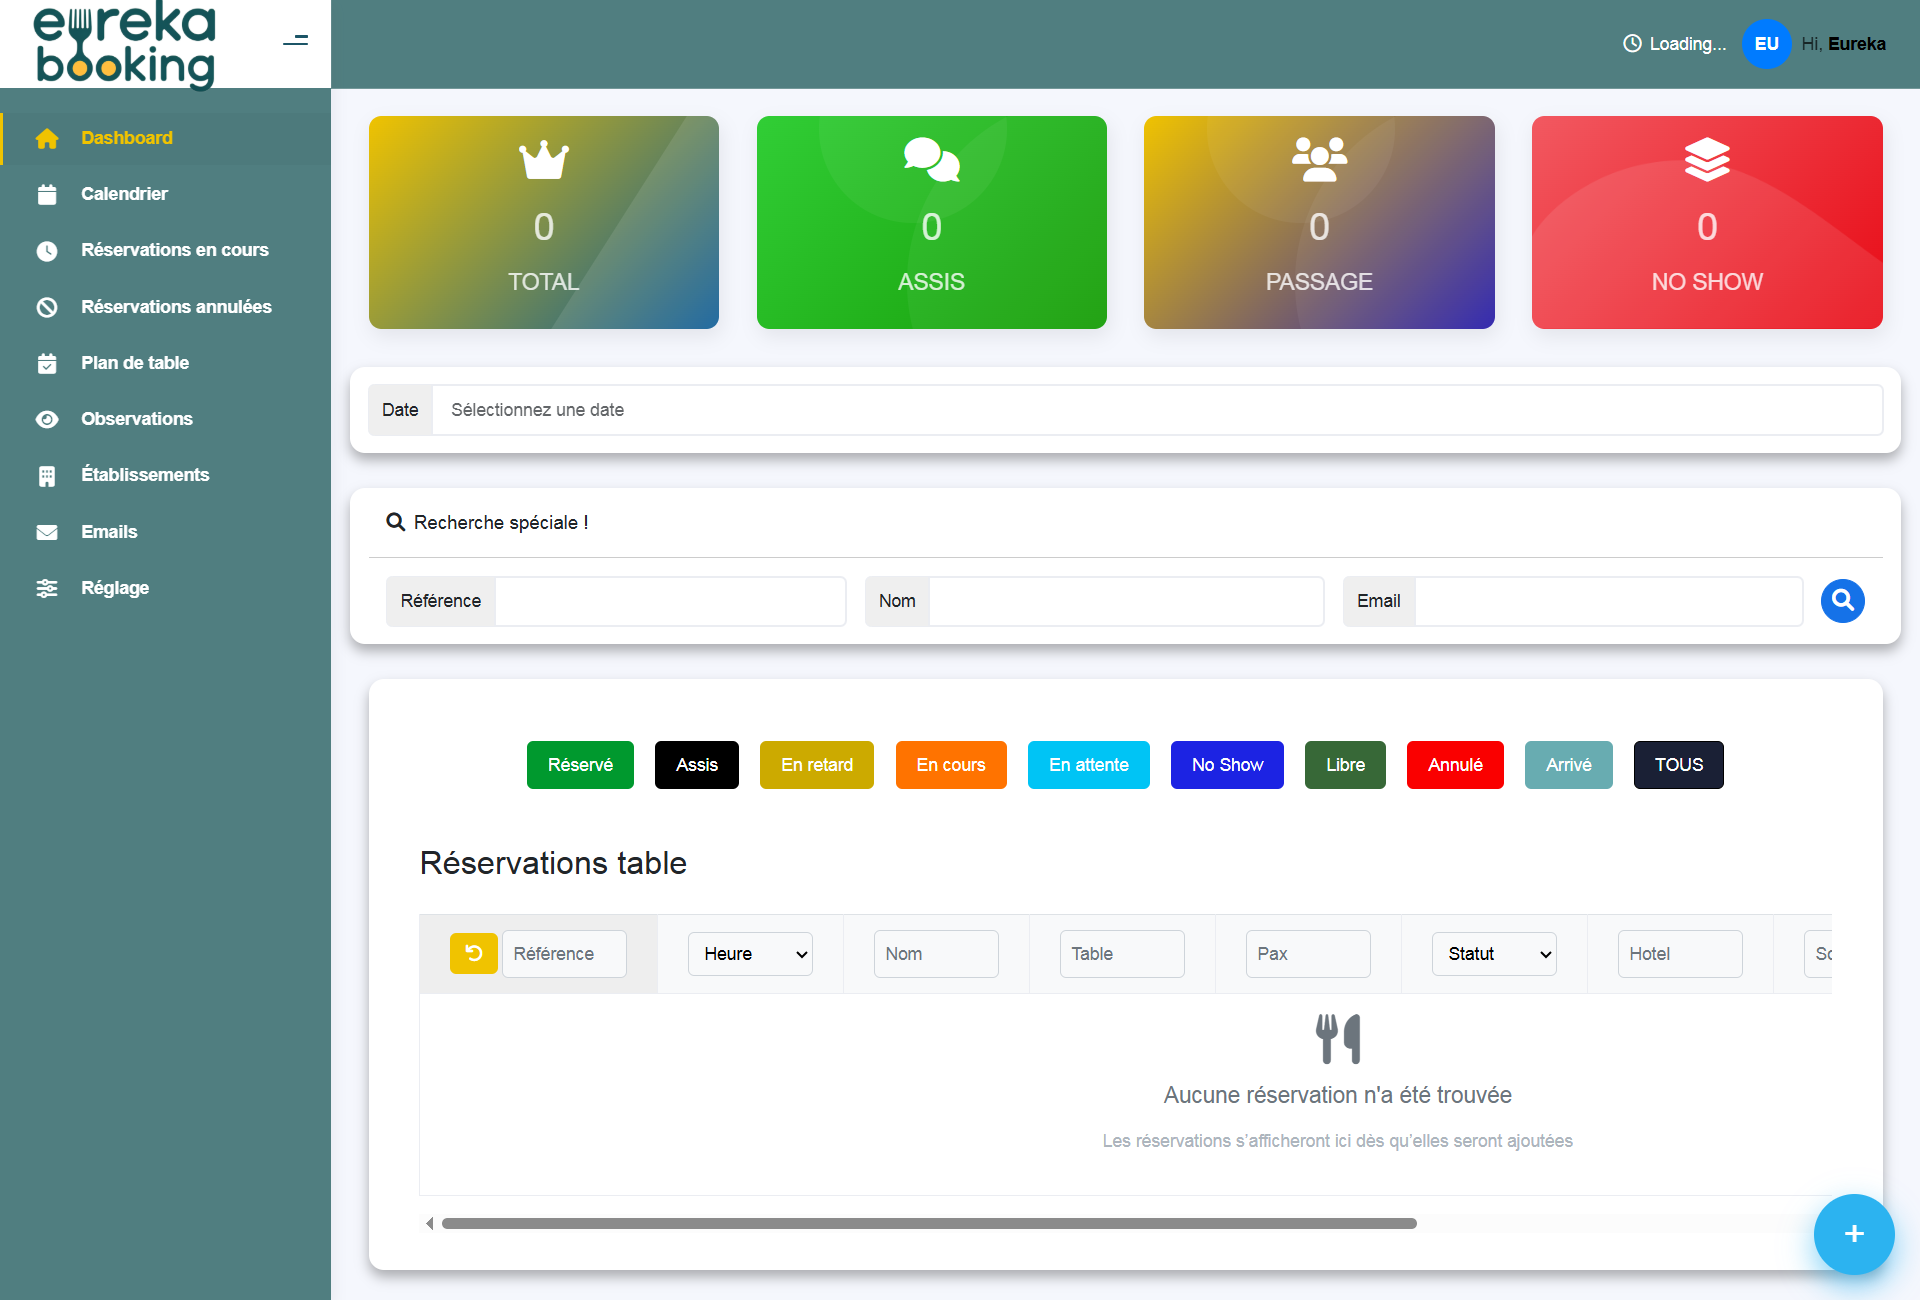Click the people group icon on PASSAGE card
This screenshot has height=1300, width=1920.
pyautogui.click(x=1319, y=160)
